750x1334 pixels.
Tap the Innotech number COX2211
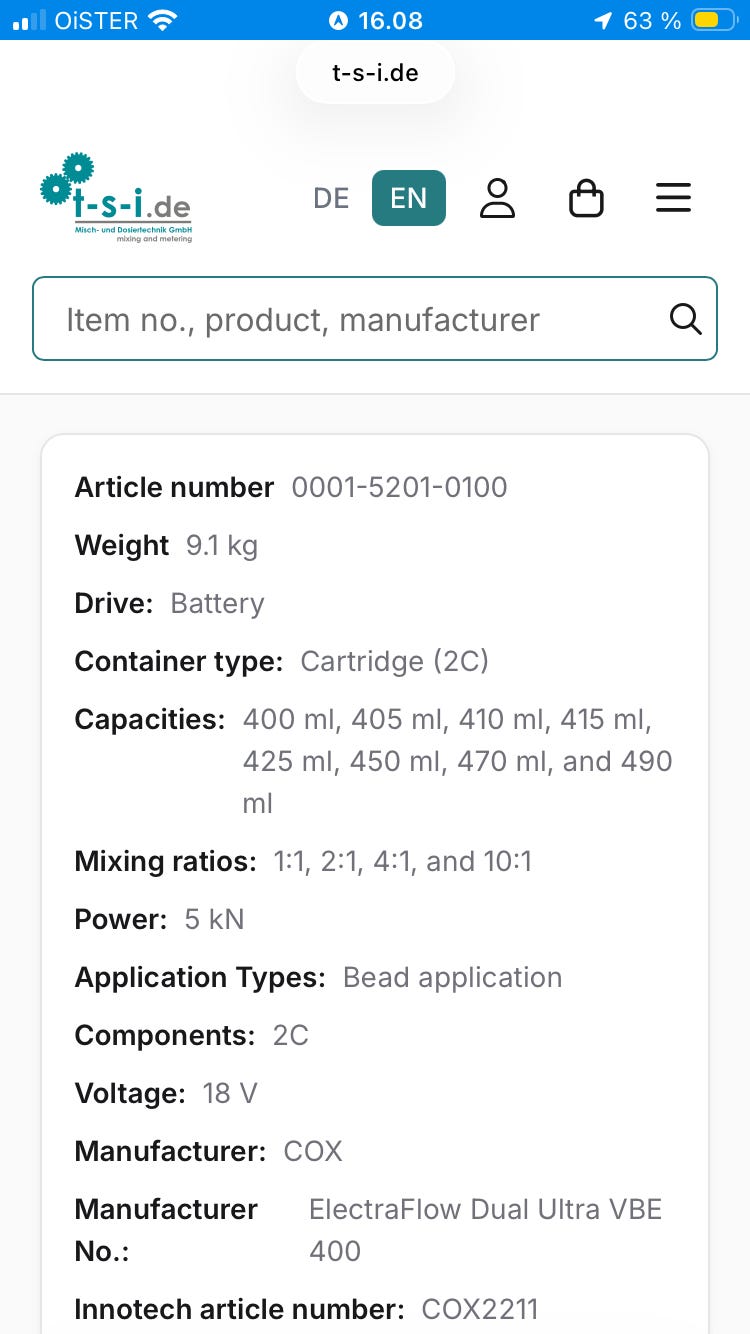pyautogui.click(x=480, y=1309)
